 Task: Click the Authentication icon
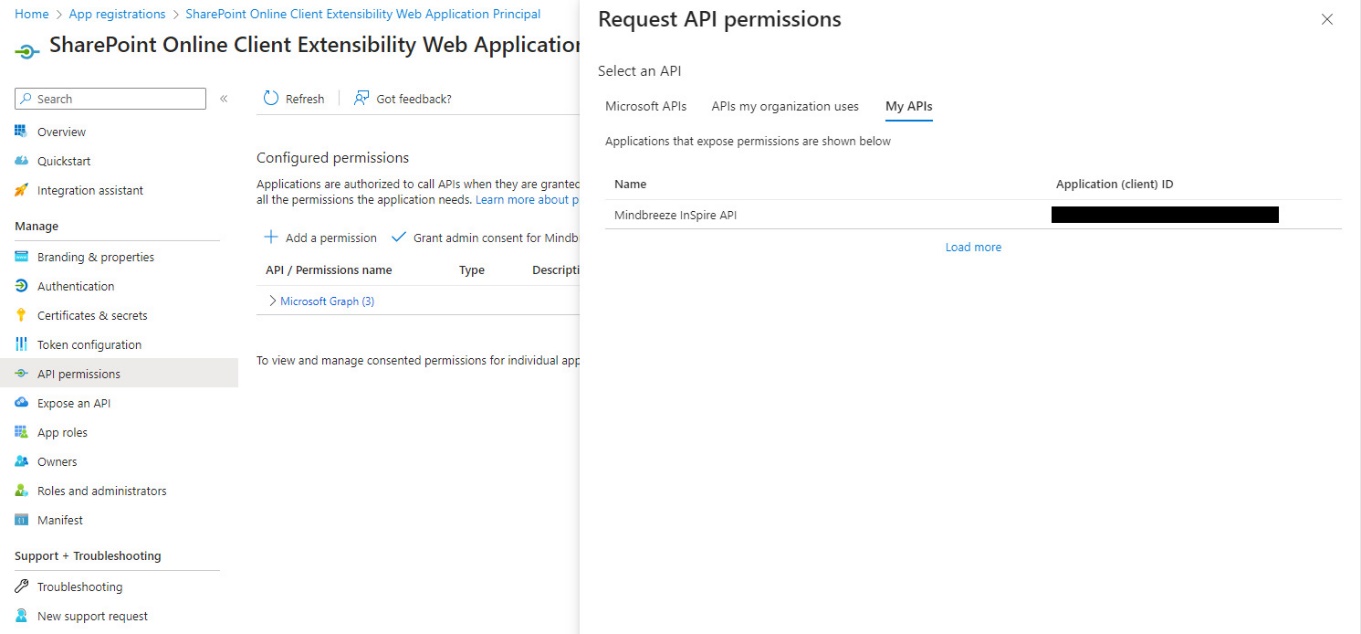click(21, 286)
